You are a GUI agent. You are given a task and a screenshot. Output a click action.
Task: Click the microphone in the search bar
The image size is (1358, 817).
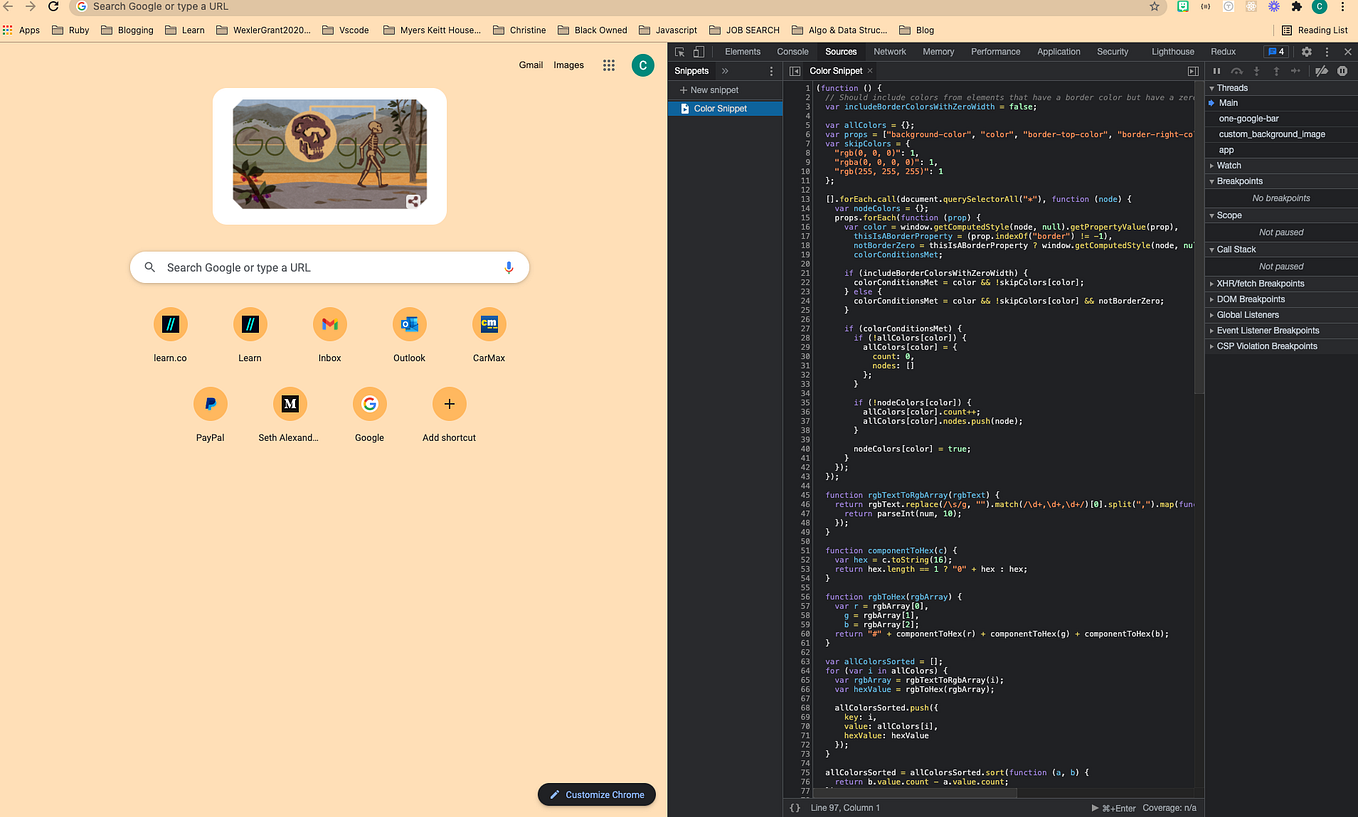(x=509, y=267)
